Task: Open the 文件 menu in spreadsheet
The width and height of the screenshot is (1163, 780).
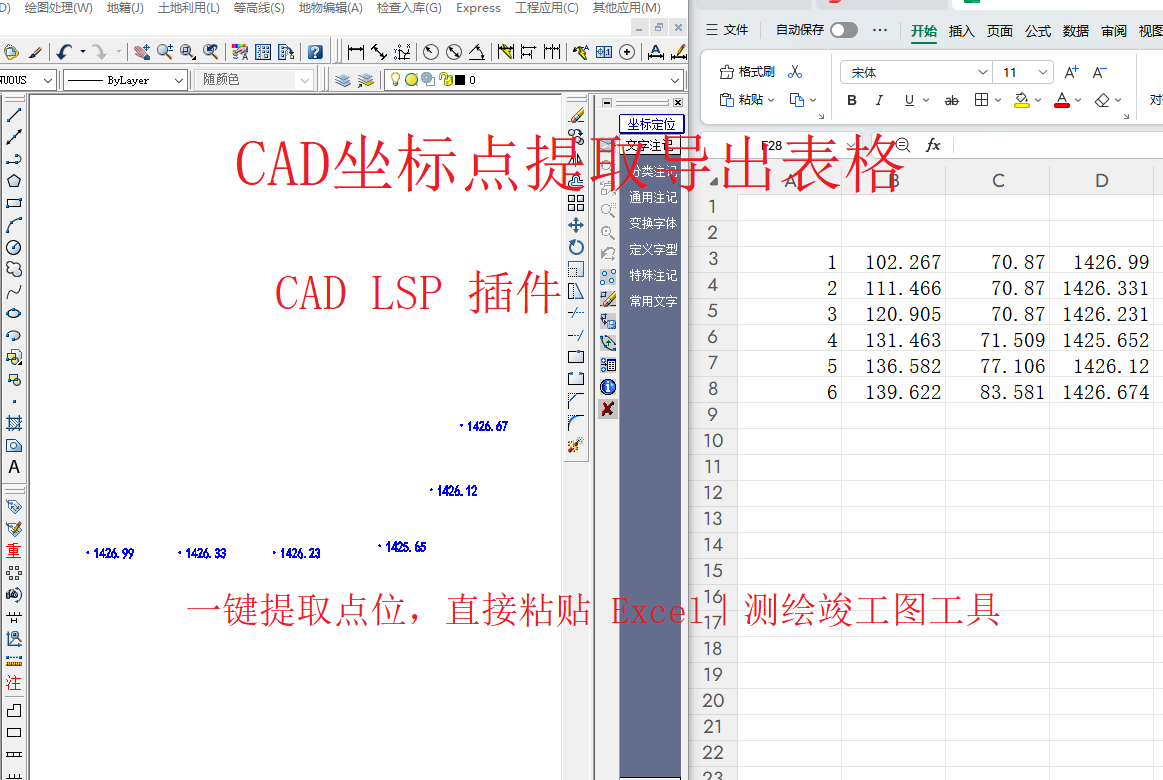Action: tap(727, 30)
